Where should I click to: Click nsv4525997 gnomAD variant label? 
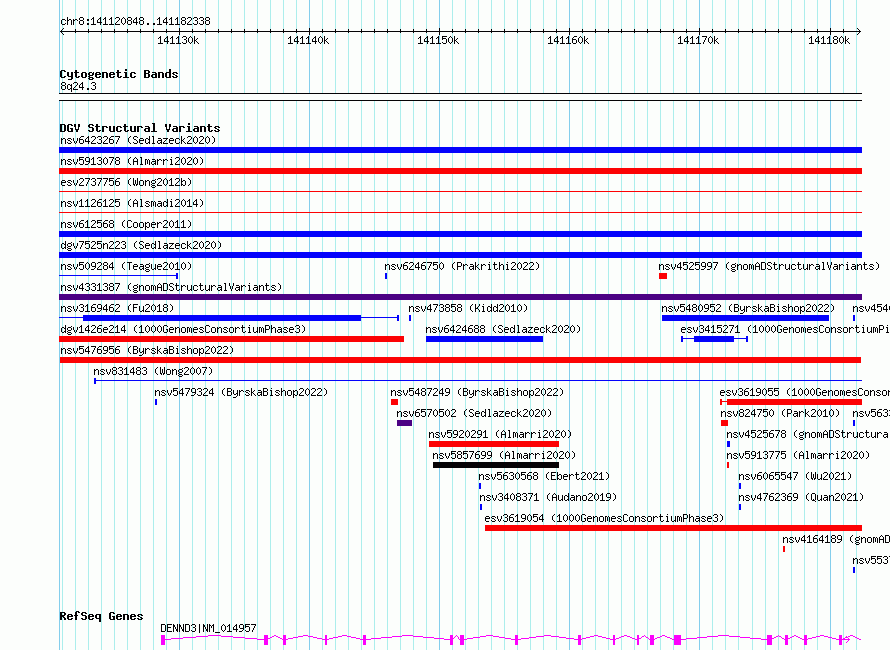[769, 266]
